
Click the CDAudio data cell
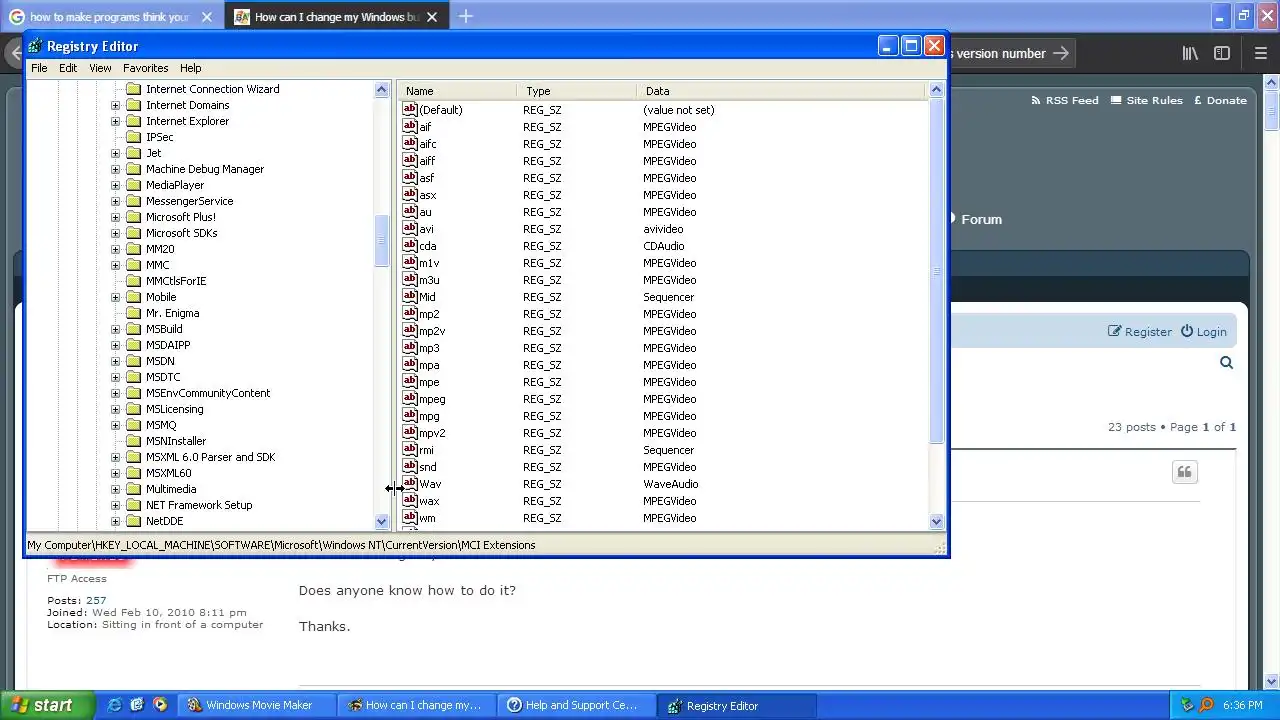pyautogui.click(x=663, y=246)
